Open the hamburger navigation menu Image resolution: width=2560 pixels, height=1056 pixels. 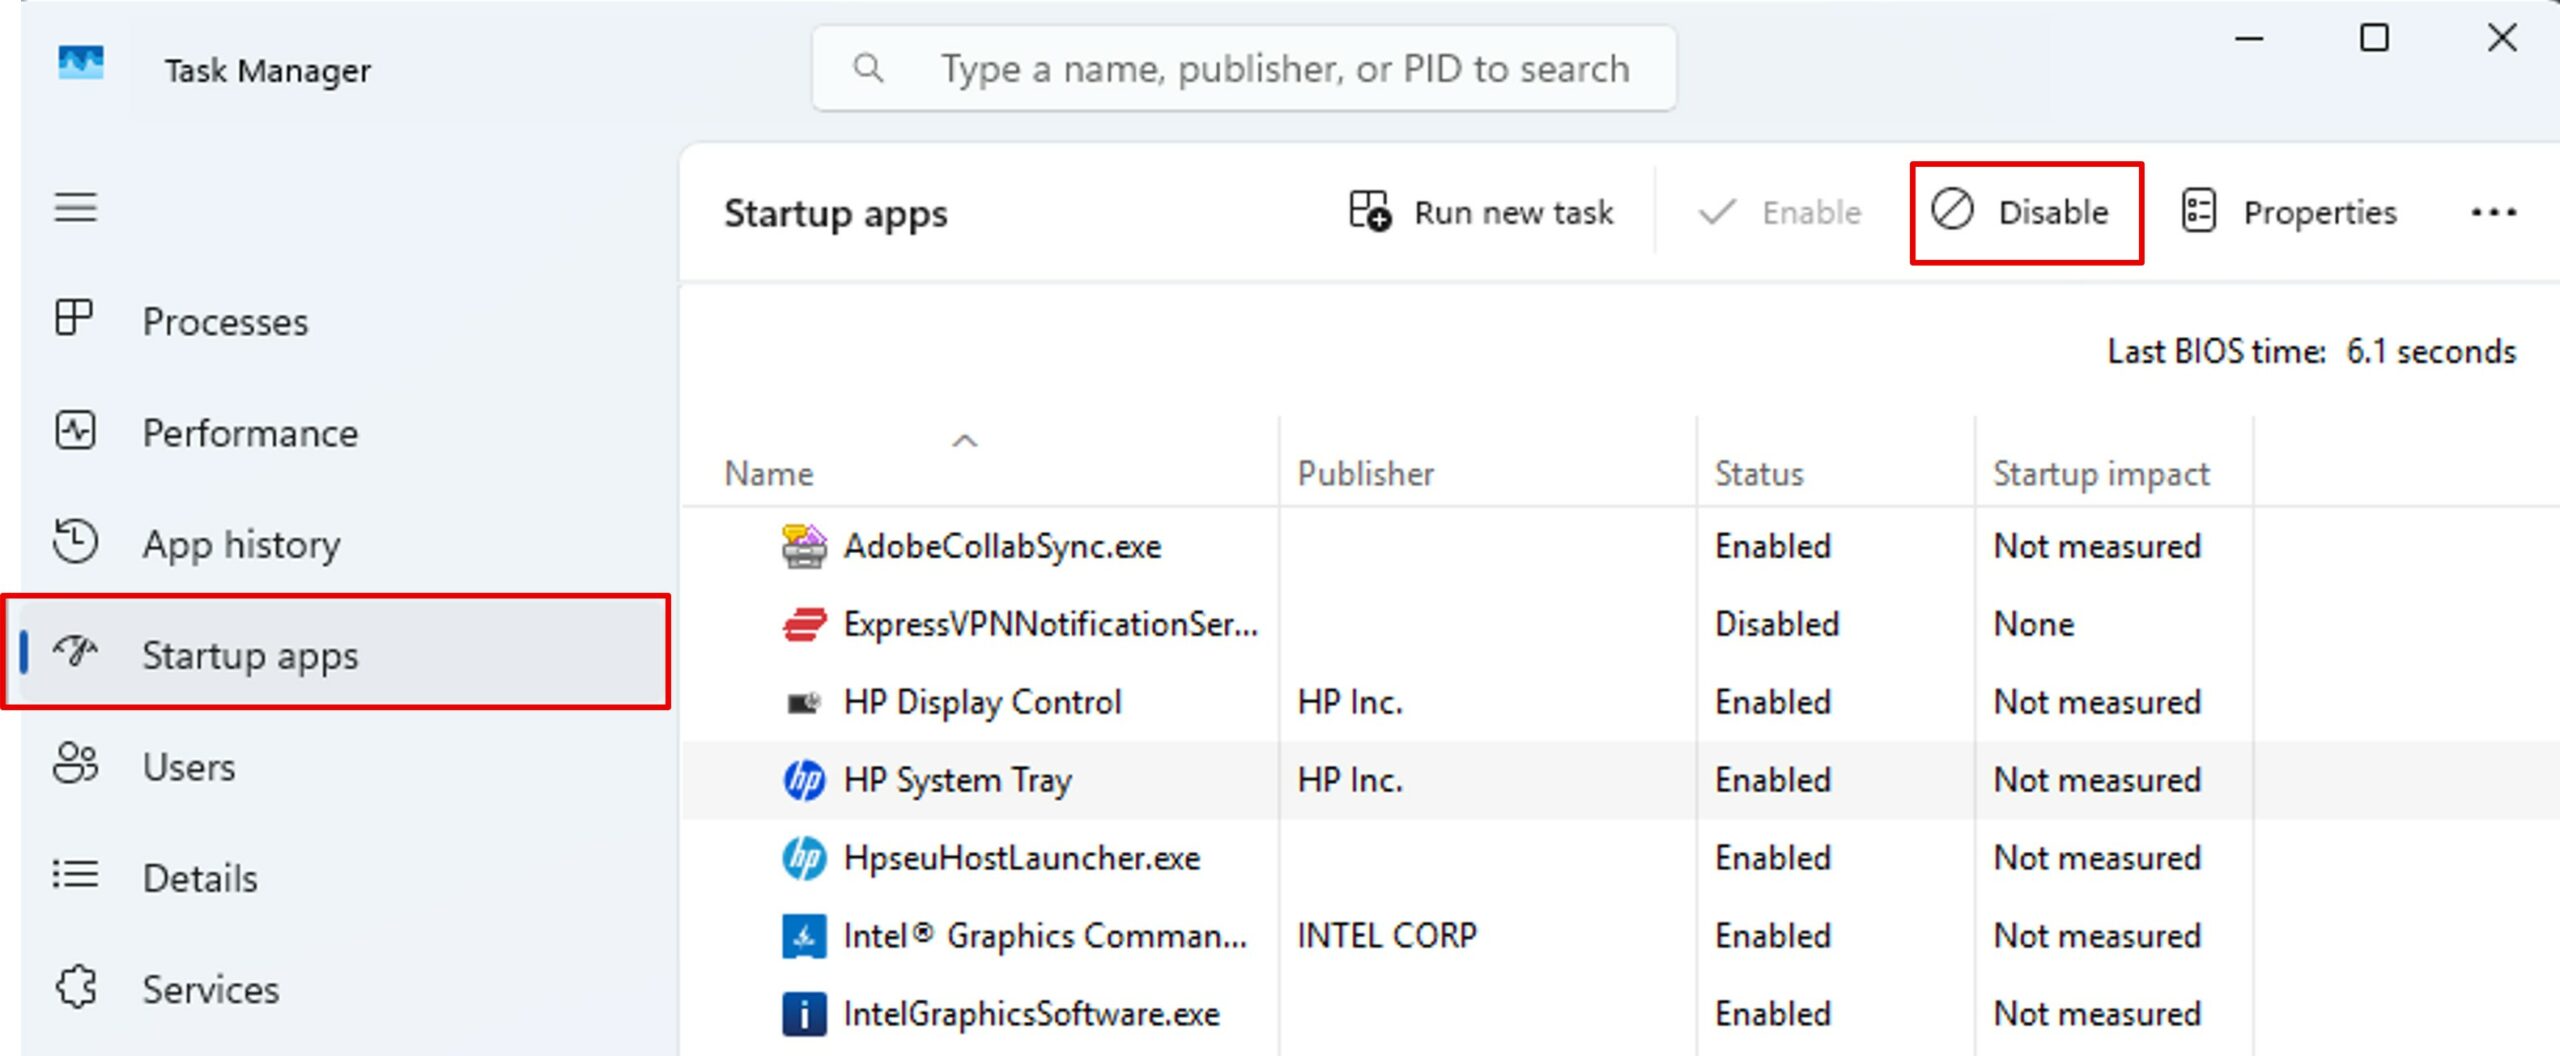click(x=75, y=208)
